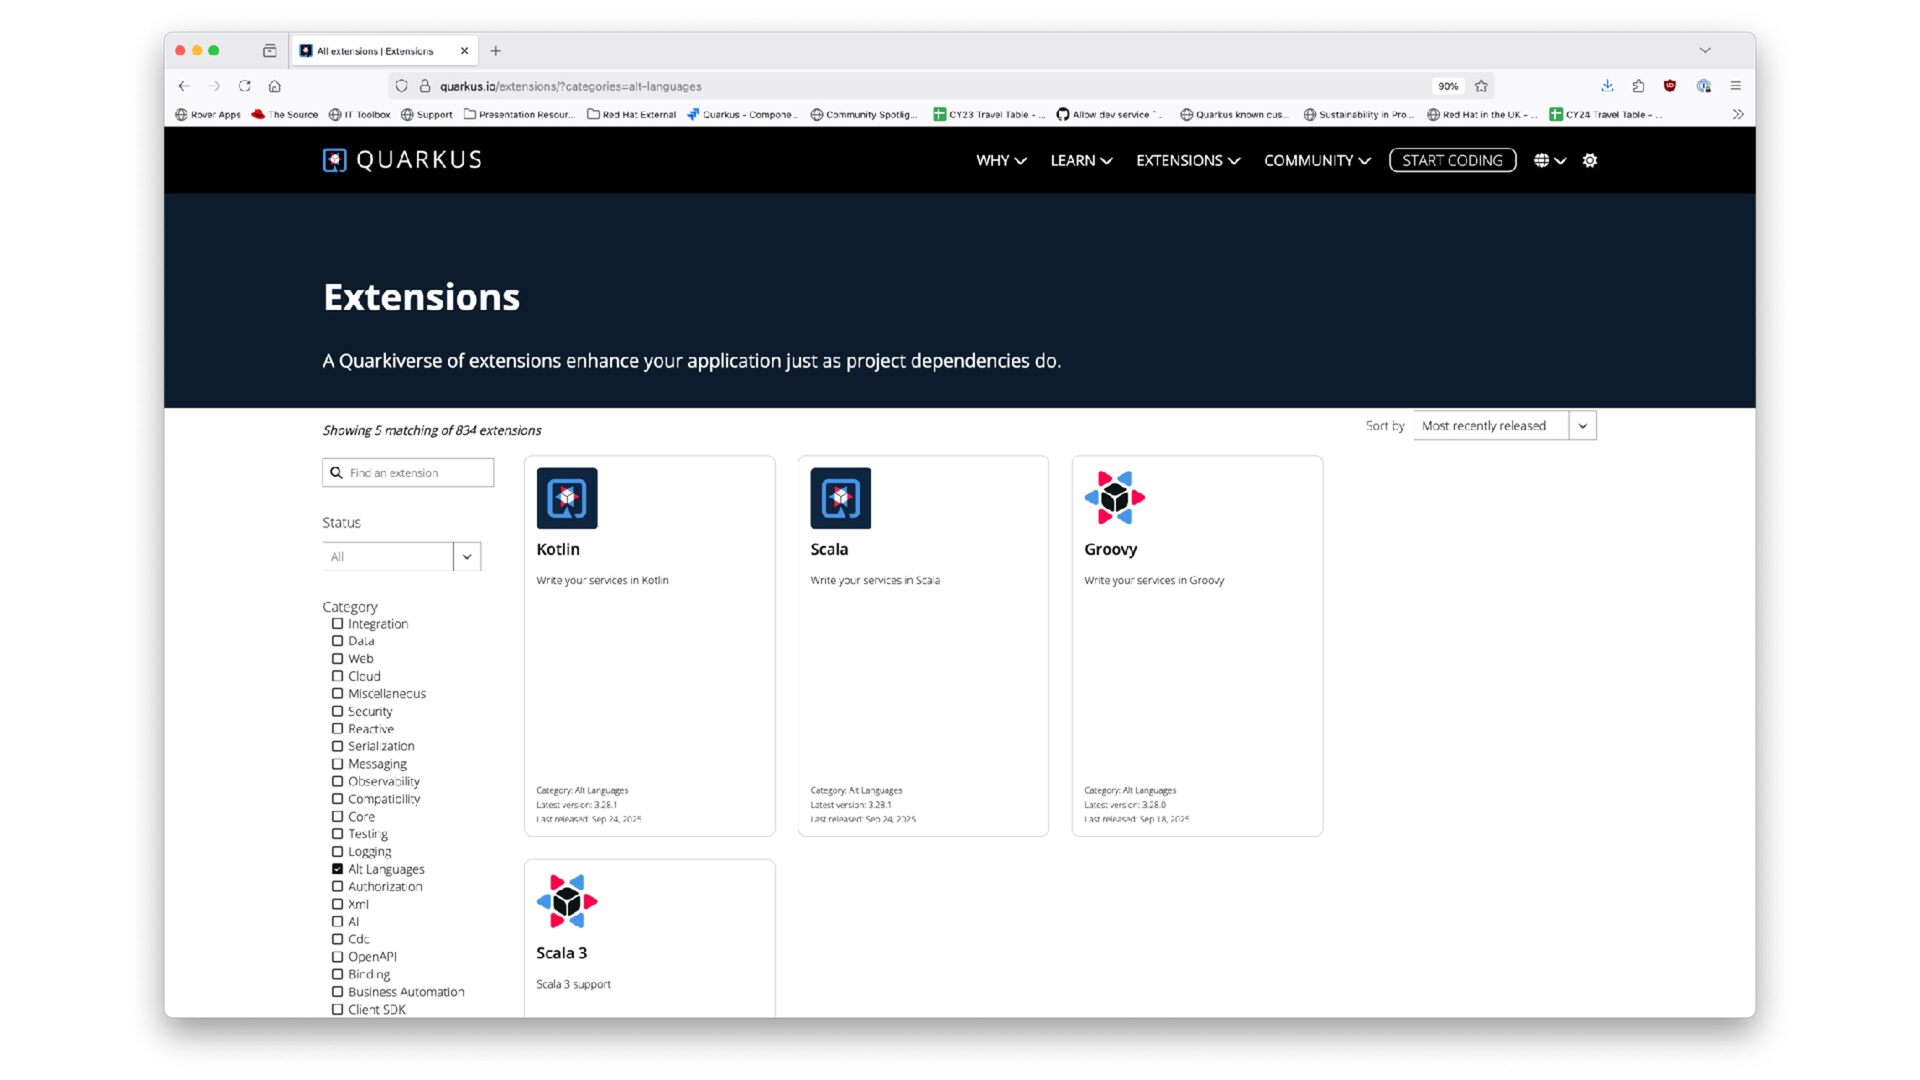Check the Security category filter
The image size is (1920, 1080).
337,711
